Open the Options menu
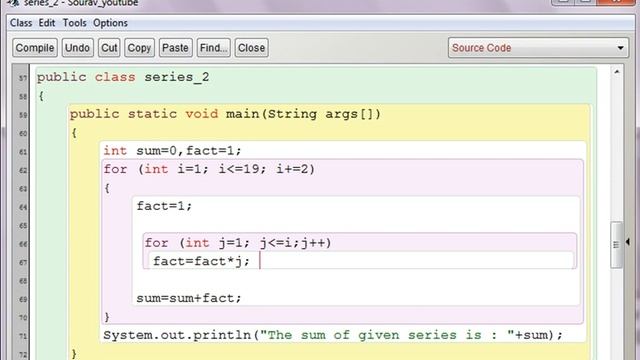The height and width of the screenshot is (360, 640). [110, 23]
